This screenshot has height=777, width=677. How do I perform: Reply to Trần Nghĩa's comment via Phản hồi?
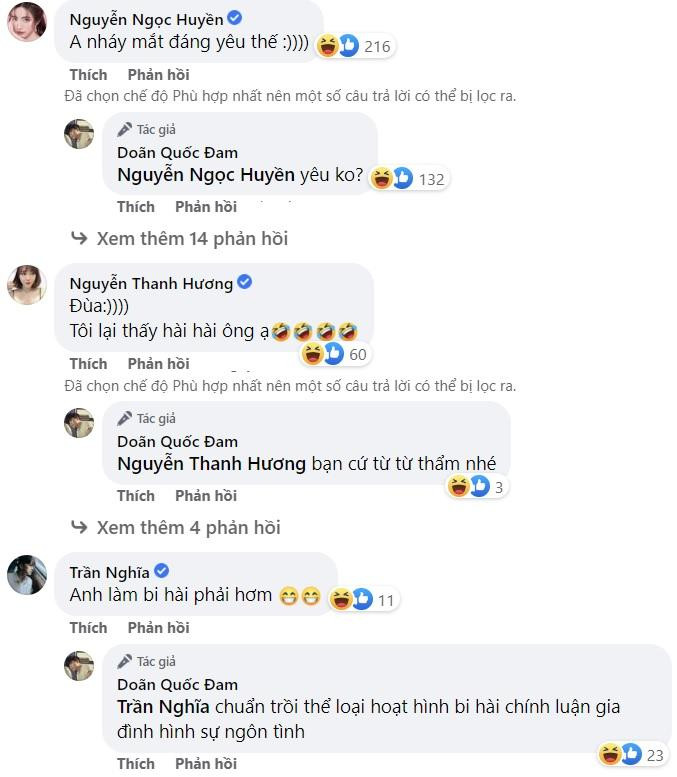(x=158, y=628)
